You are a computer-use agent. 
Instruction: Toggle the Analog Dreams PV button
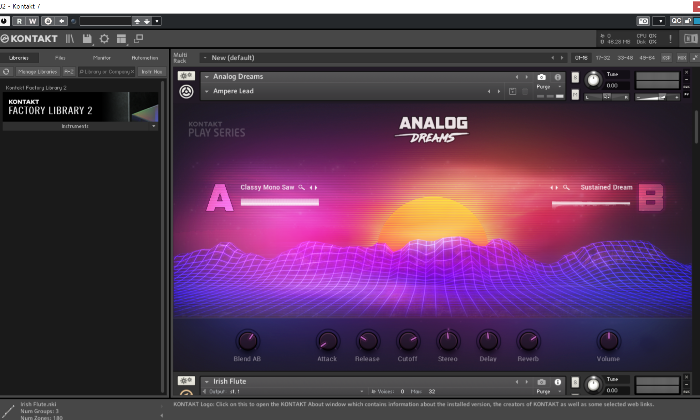[687, 96]
